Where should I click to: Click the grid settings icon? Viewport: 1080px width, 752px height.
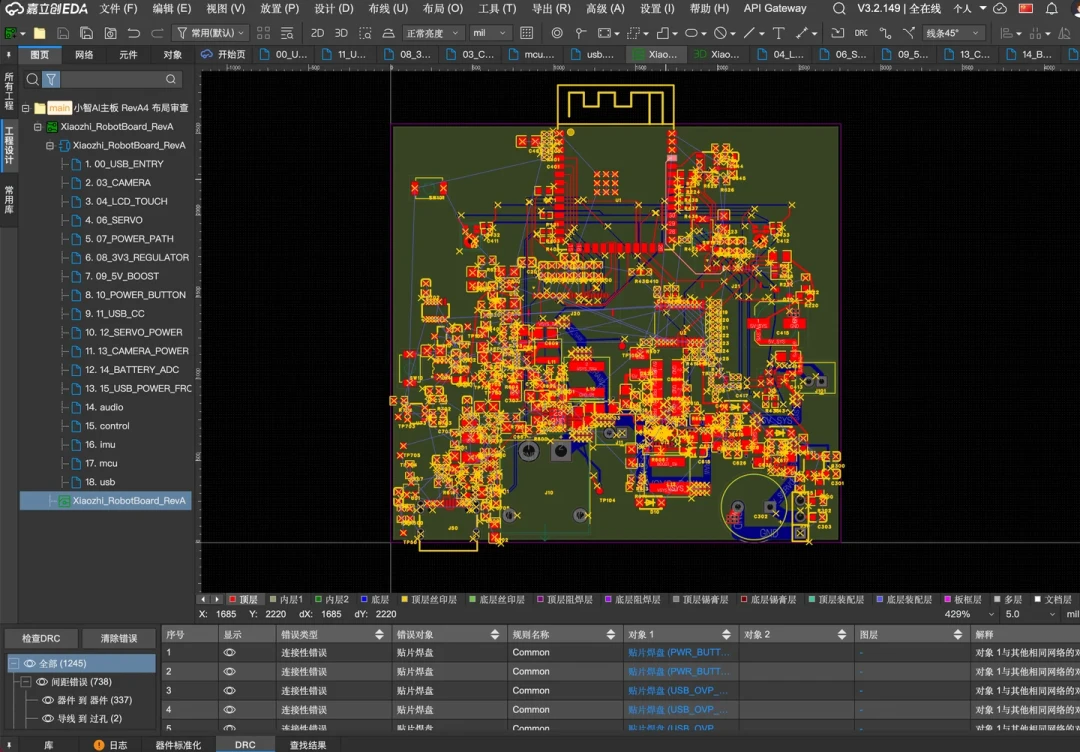(x=526, y=33)
